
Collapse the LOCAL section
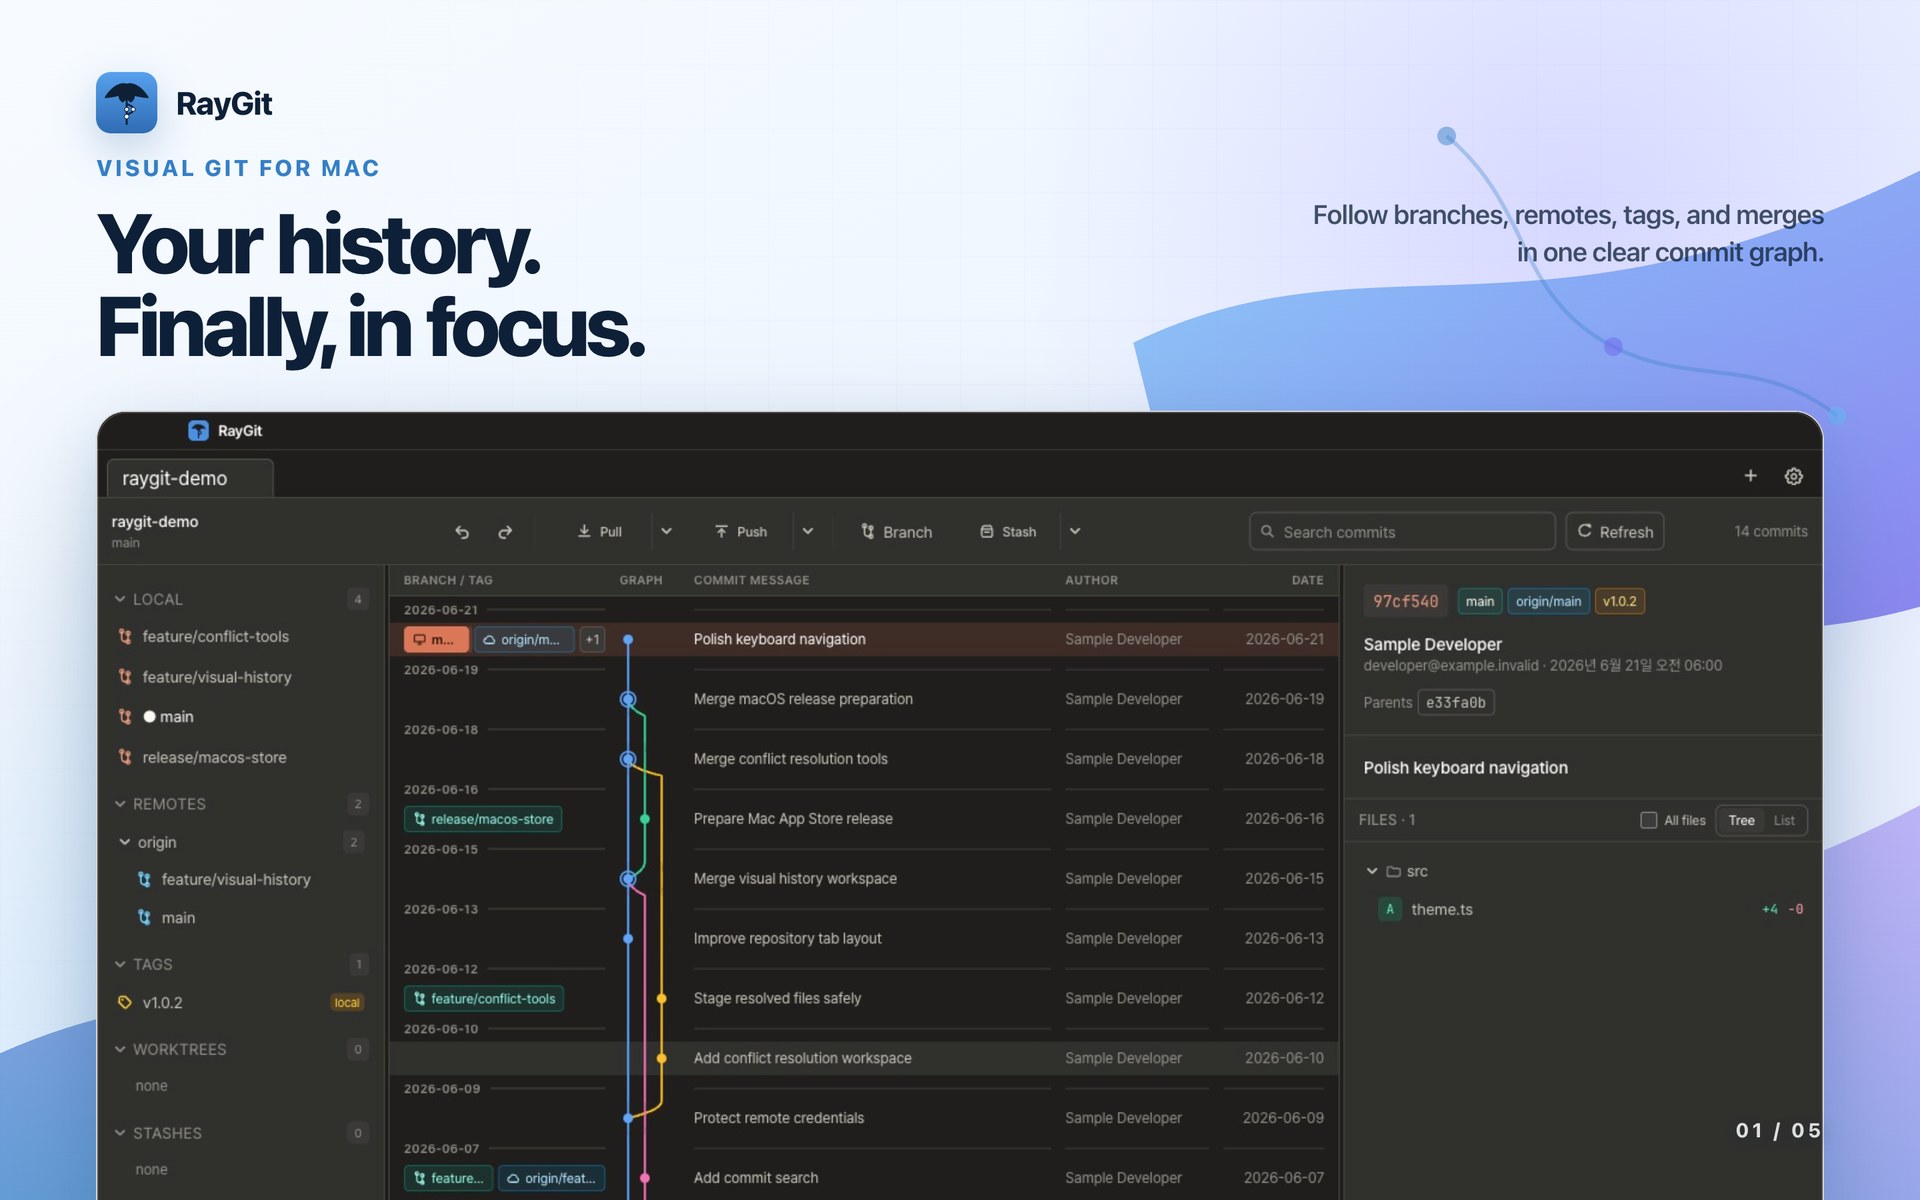click(x=120, y=599)
